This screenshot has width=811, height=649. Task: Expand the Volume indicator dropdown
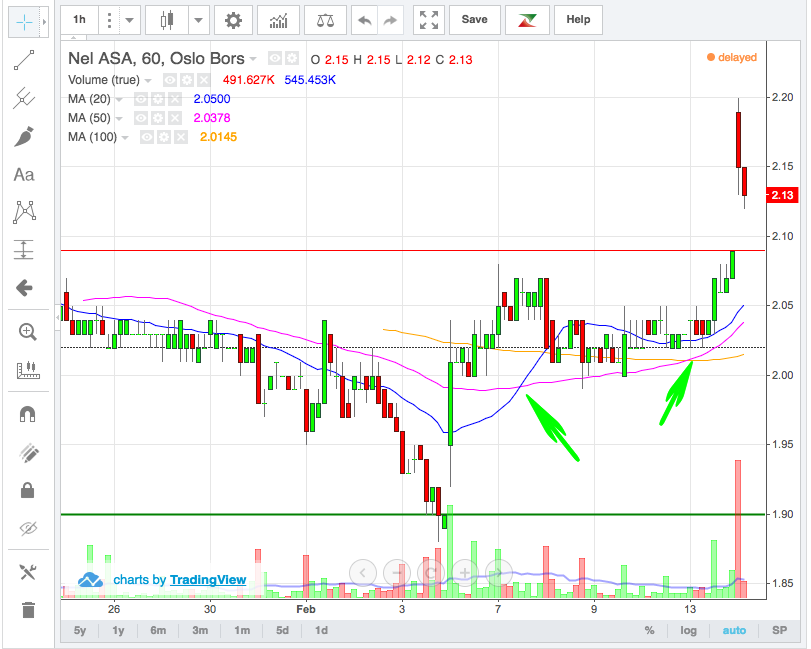click(x=148, y=80)
